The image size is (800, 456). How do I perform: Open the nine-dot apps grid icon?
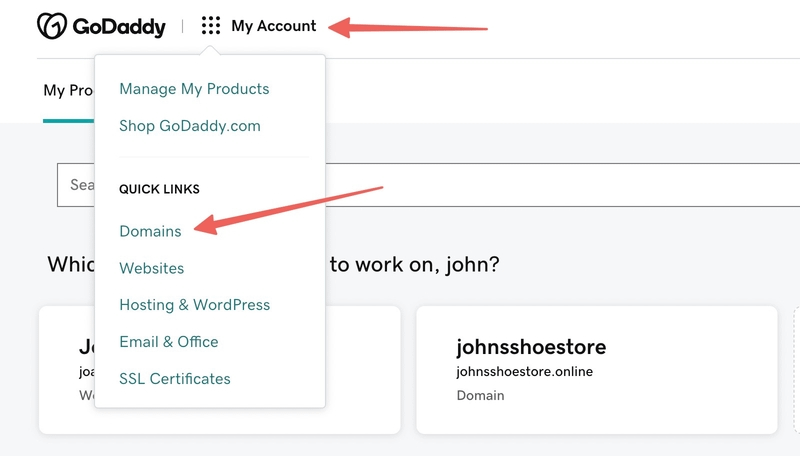tap(211, 26)
